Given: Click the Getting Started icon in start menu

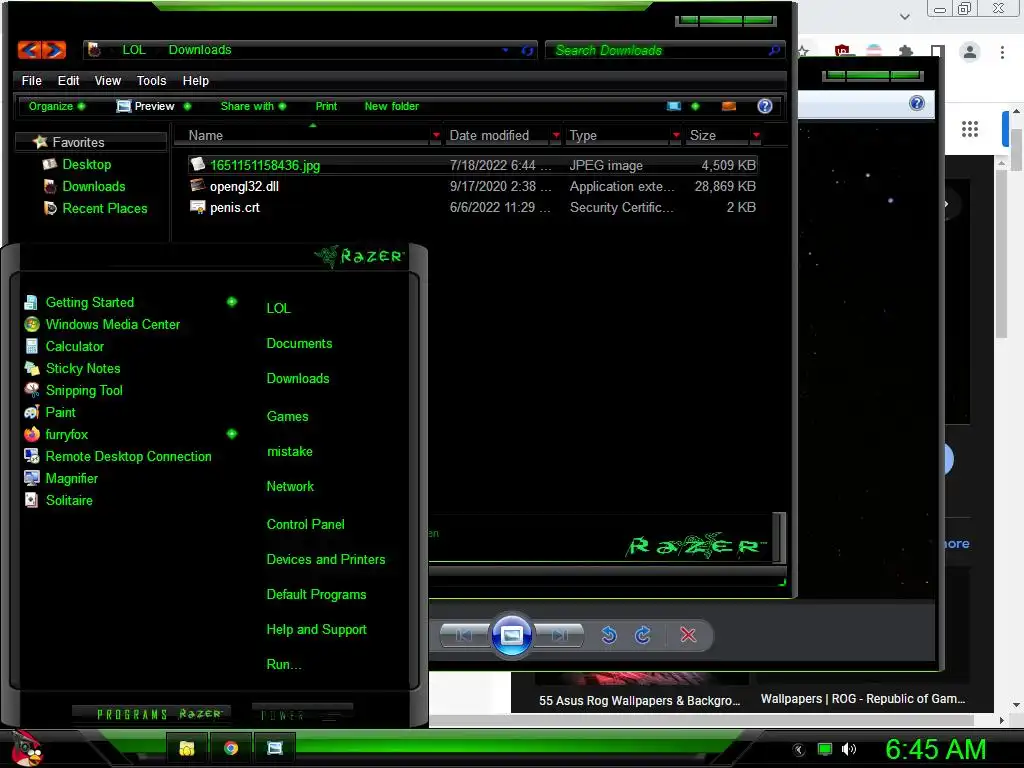Looking at the screenshot, I should point(31,302).
